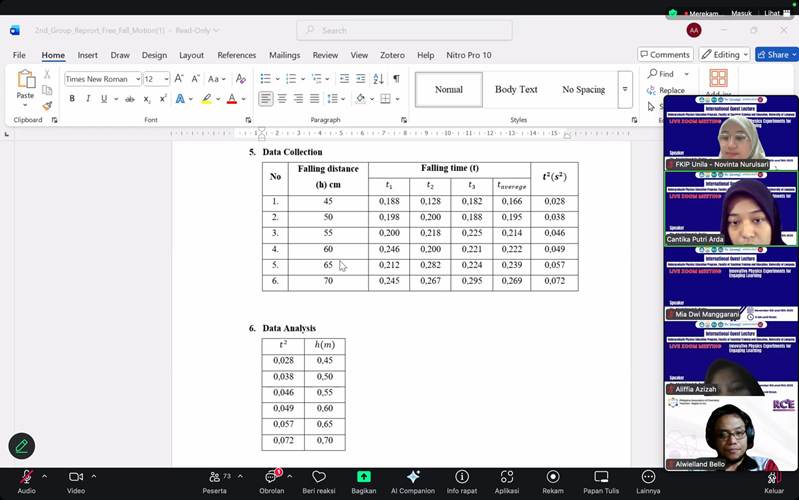Expand the Styles gallery list
The width and height of the screenshot is (799, 500).
625,89
